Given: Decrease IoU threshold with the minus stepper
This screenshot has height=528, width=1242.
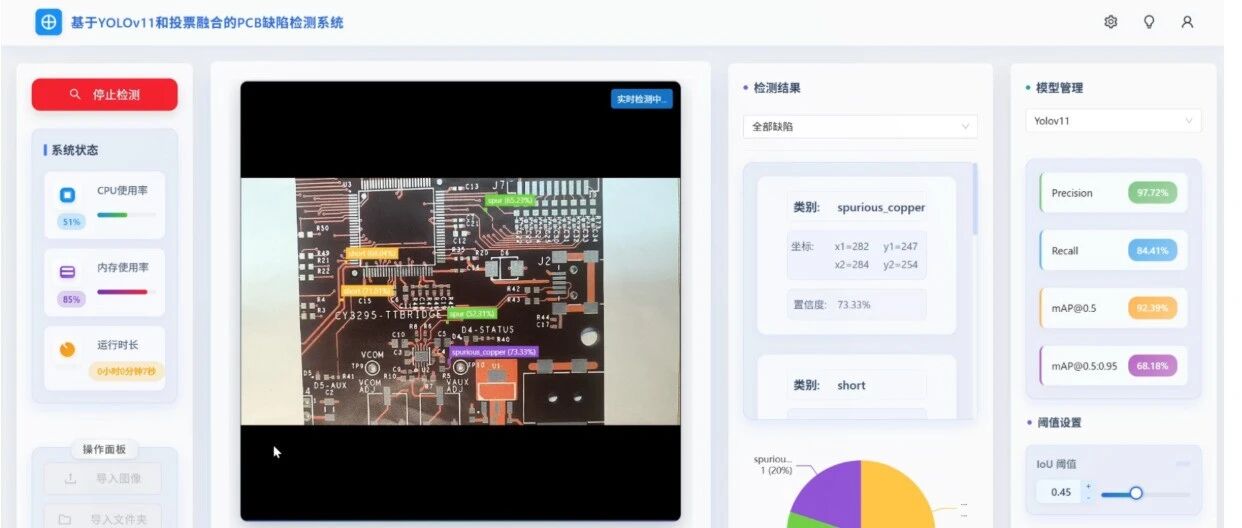Looking at the screenshot, I should [1088, 497].
